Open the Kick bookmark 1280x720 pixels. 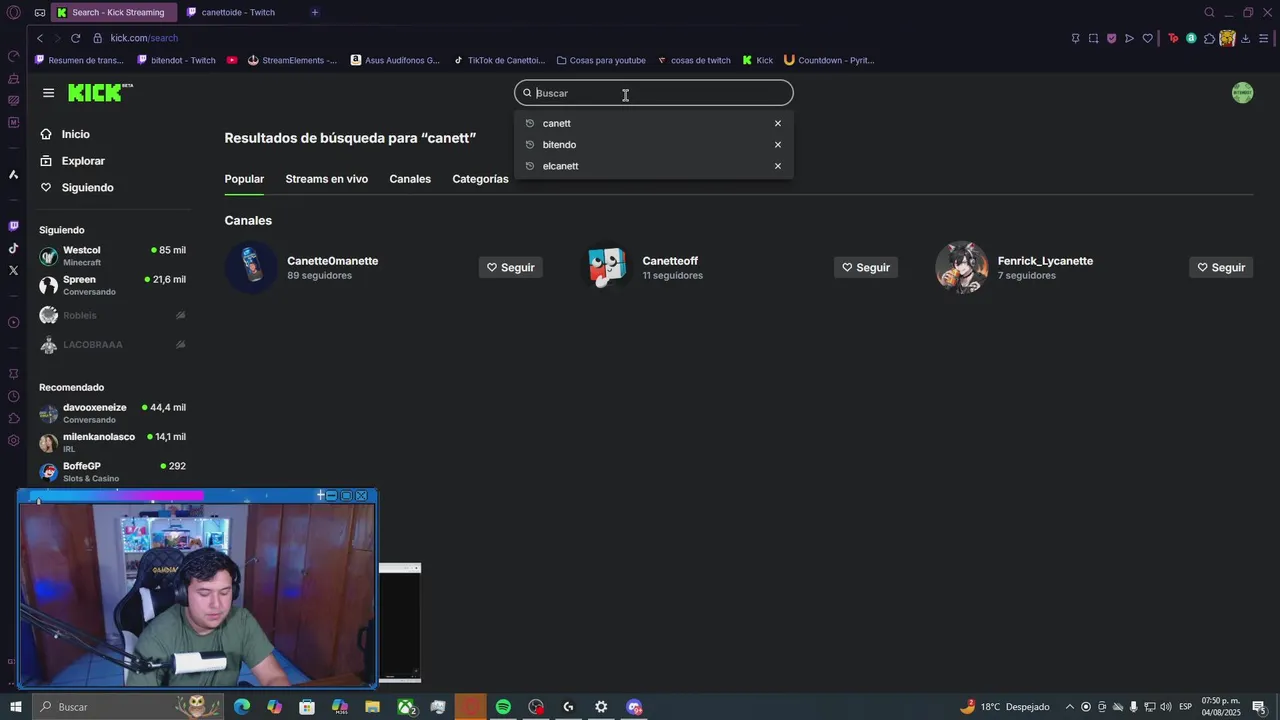point(758,60)
